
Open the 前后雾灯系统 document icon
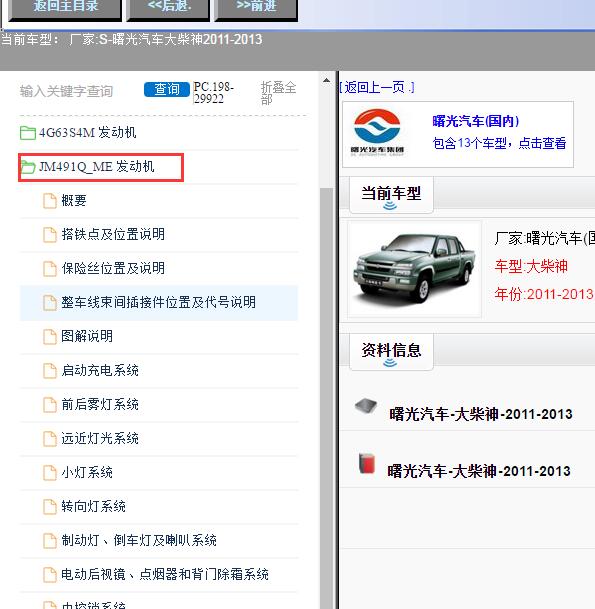pyautogui.click(x=50, y=405)
